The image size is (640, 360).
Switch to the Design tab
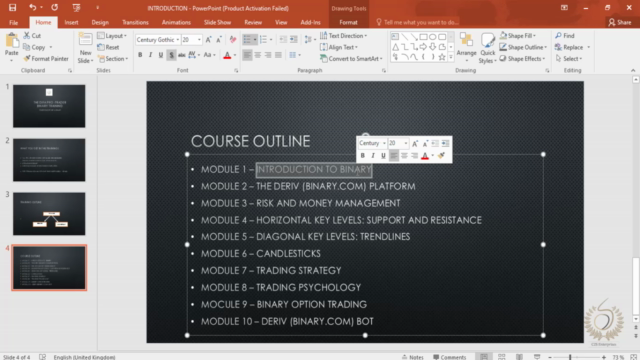pyautogui.click(x=100, y=22)
